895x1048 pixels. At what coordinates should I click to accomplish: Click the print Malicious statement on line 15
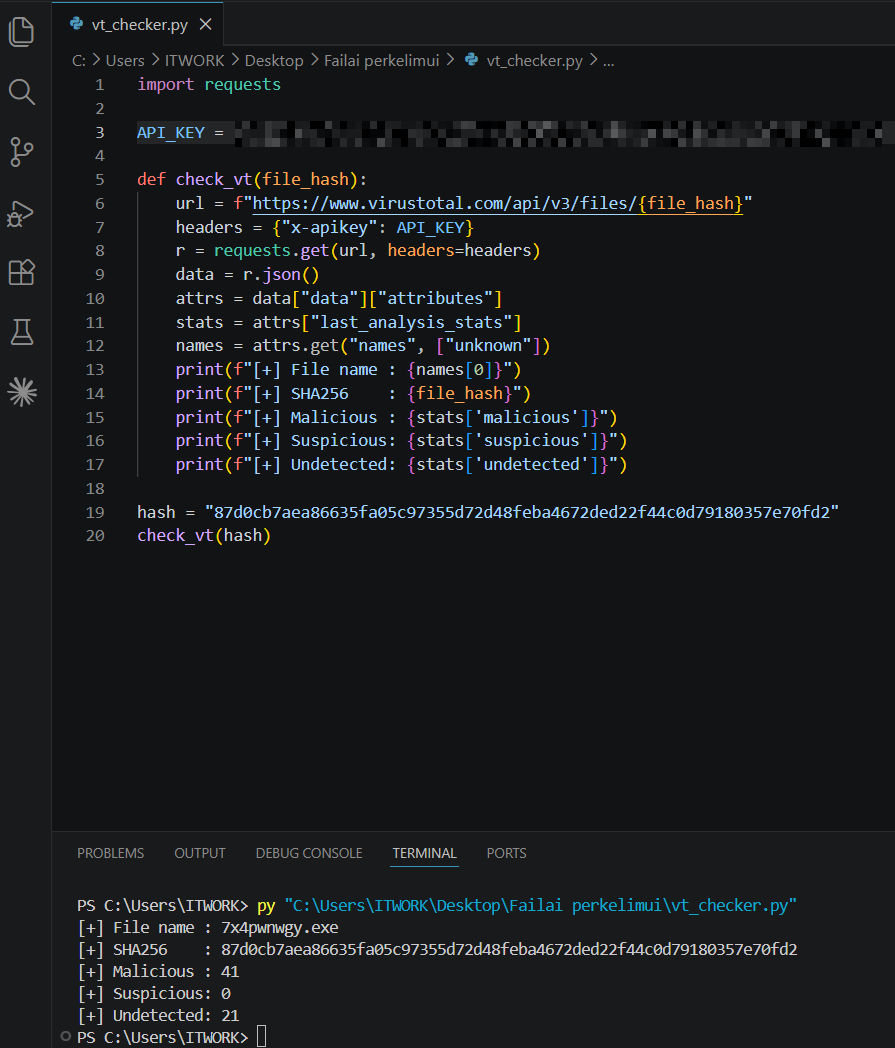[x=396, y=417]
